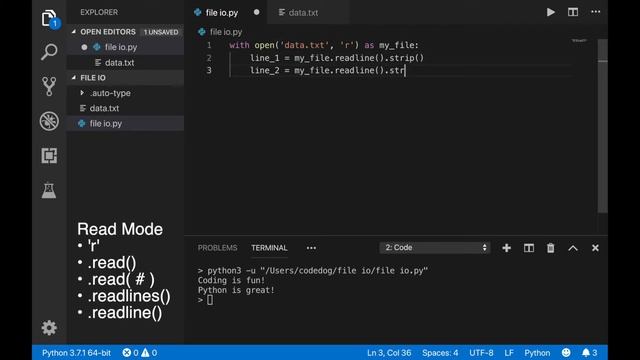Screen dimensions: 640x360
Task: Select file io.py under Open Editors
Action: click(125, 47)
